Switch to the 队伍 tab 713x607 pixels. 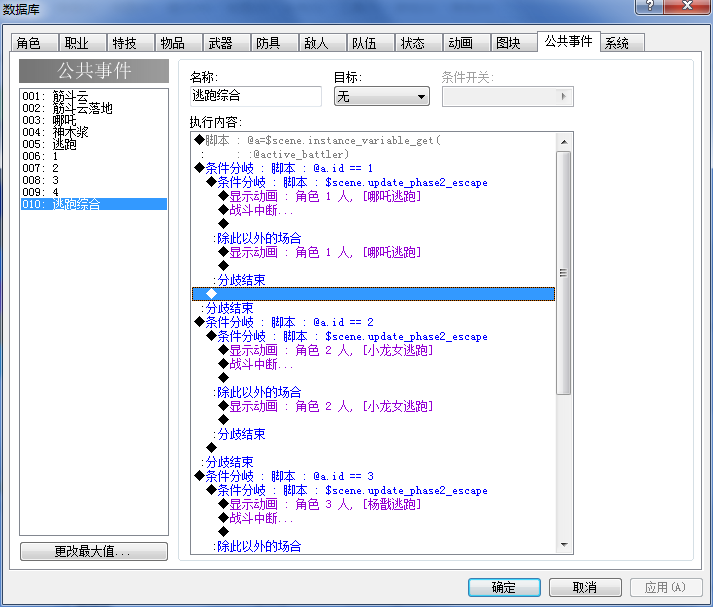pyautogui.click(x=372, y=43)
